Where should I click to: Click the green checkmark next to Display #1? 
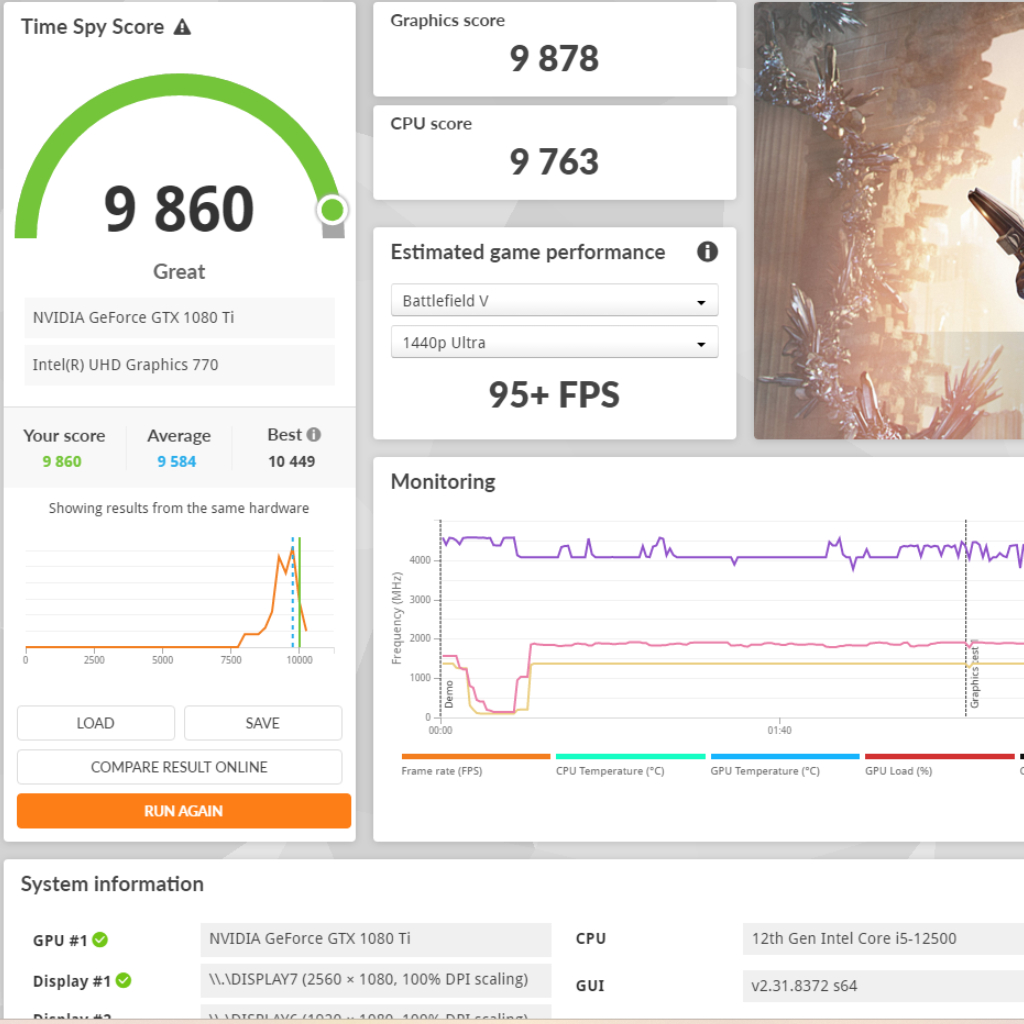point(123,981)
